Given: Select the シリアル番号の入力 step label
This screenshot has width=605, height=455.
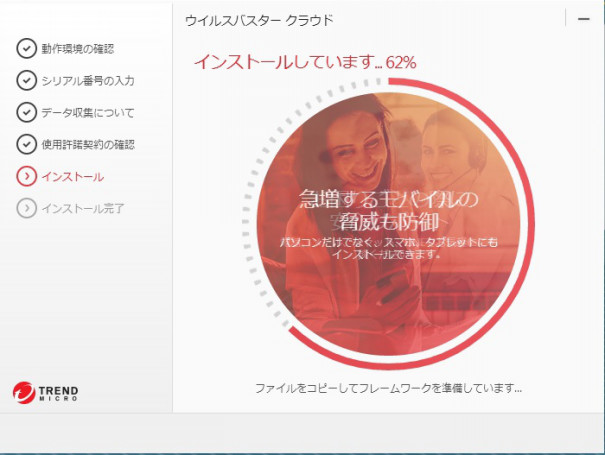Looking at the screenshot, I should 88,81.
